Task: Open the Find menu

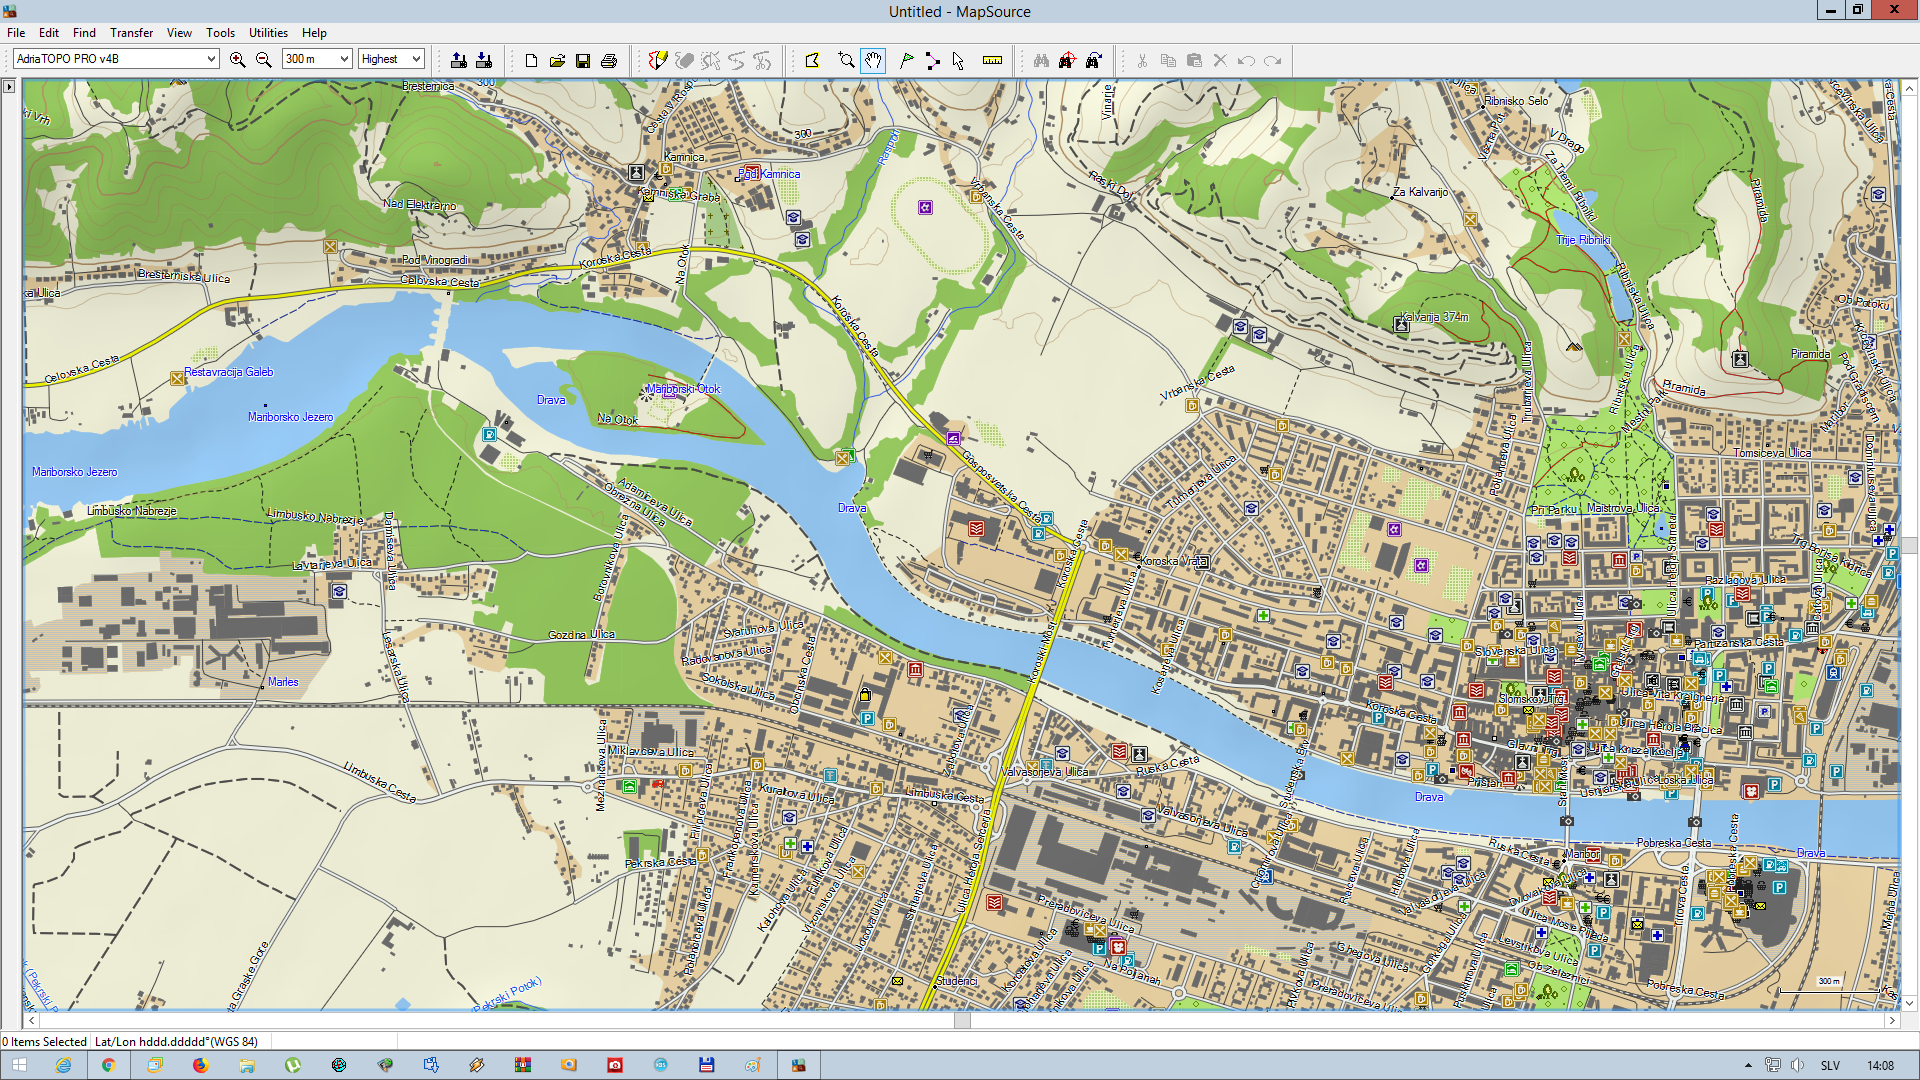Action: coord(85,33)
